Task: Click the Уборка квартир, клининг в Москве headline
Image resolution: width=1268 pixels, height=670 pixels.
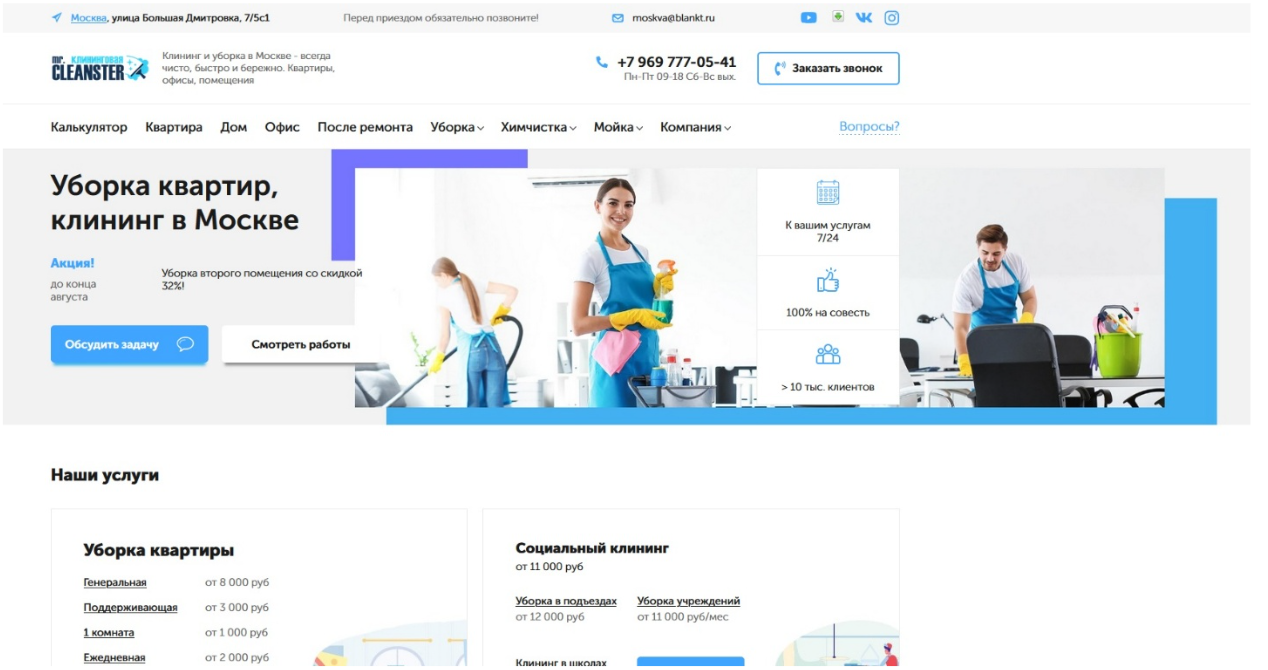Action: point(175,202)
